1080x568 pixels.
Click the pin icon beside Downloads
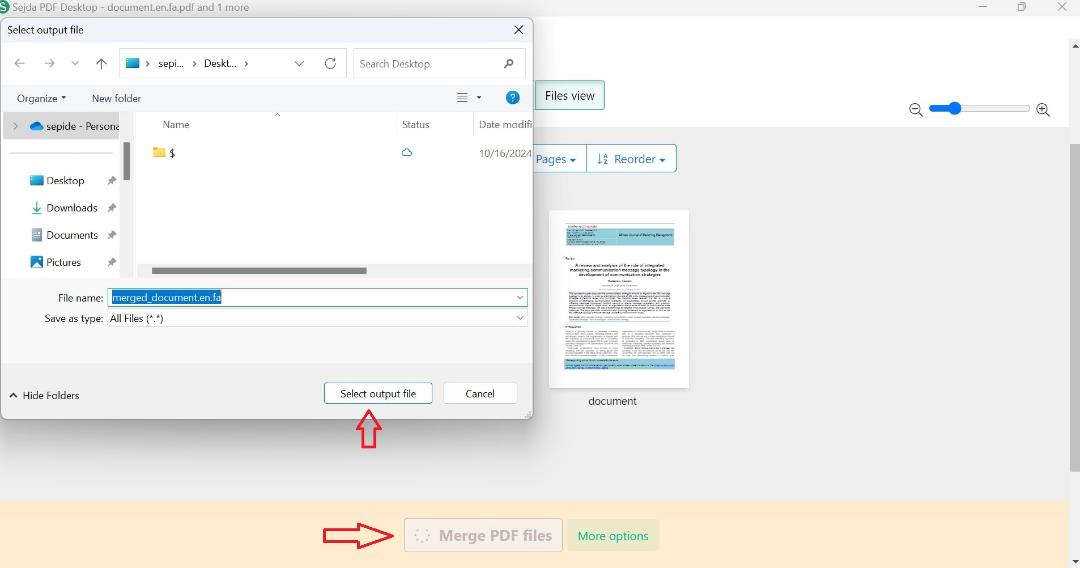point(112,208)
